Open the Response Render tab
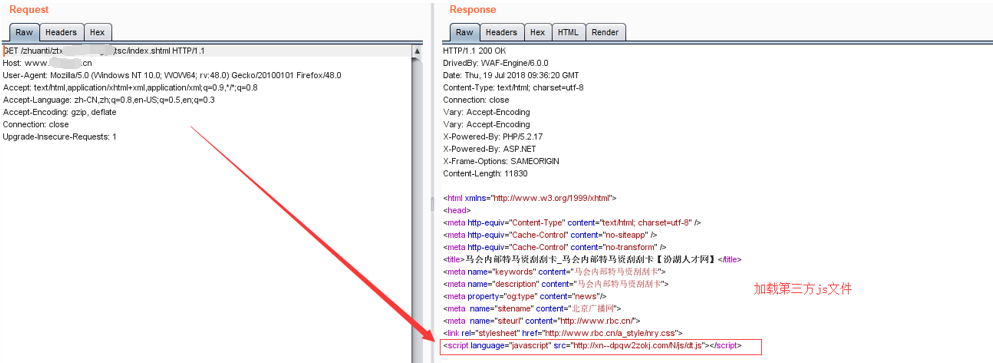The width and height of the screenshot is (993, 363). pyautogui.click(x=605, y=32)
